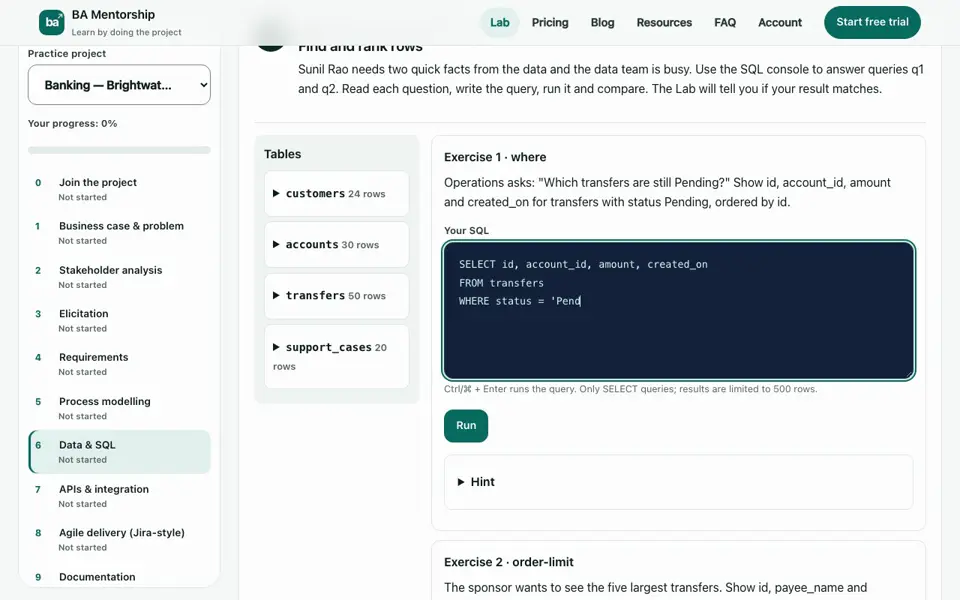Select the Stakeholder analysis step
This screenshot has height=600, width=960.
click(119, 277)
